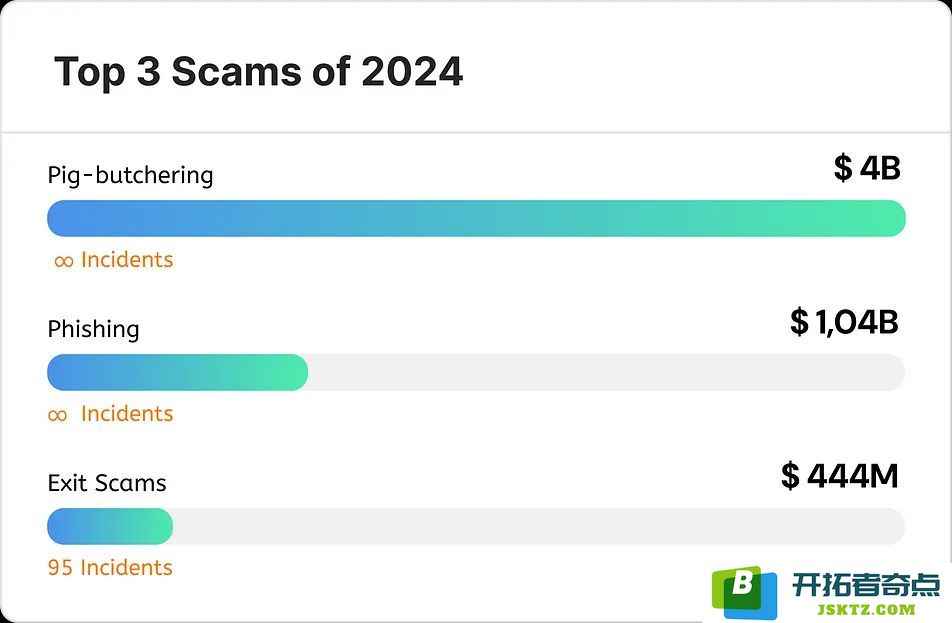
Task: Click the $ 1,04B amount
Action: tap(844, 322)
